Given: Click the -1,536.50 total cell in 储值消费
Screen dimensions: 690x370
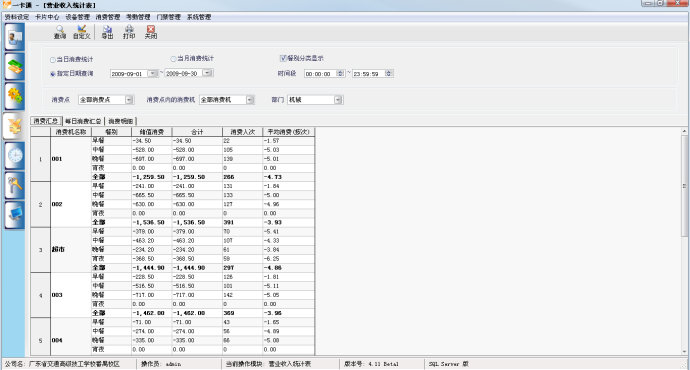Looking at the screenshot, I should tap(152, 222).
